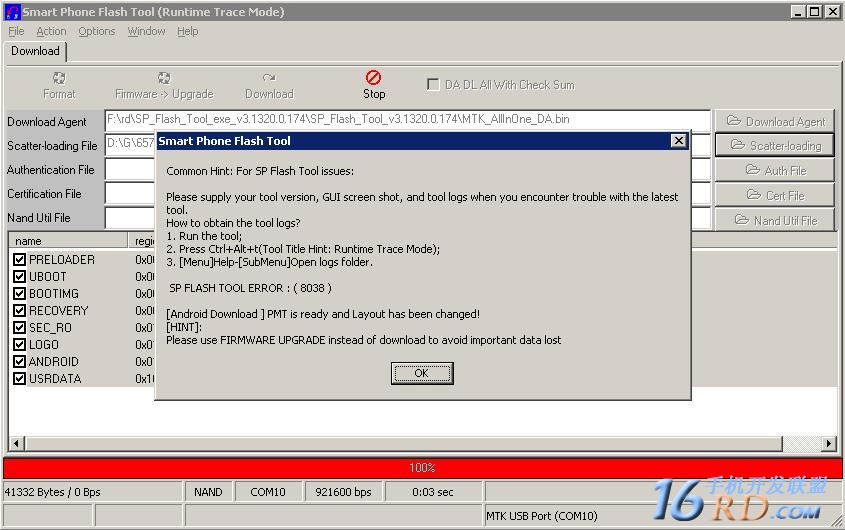Click the Auth File browse button
The image size is (845, 530).
tap(774, 170)
